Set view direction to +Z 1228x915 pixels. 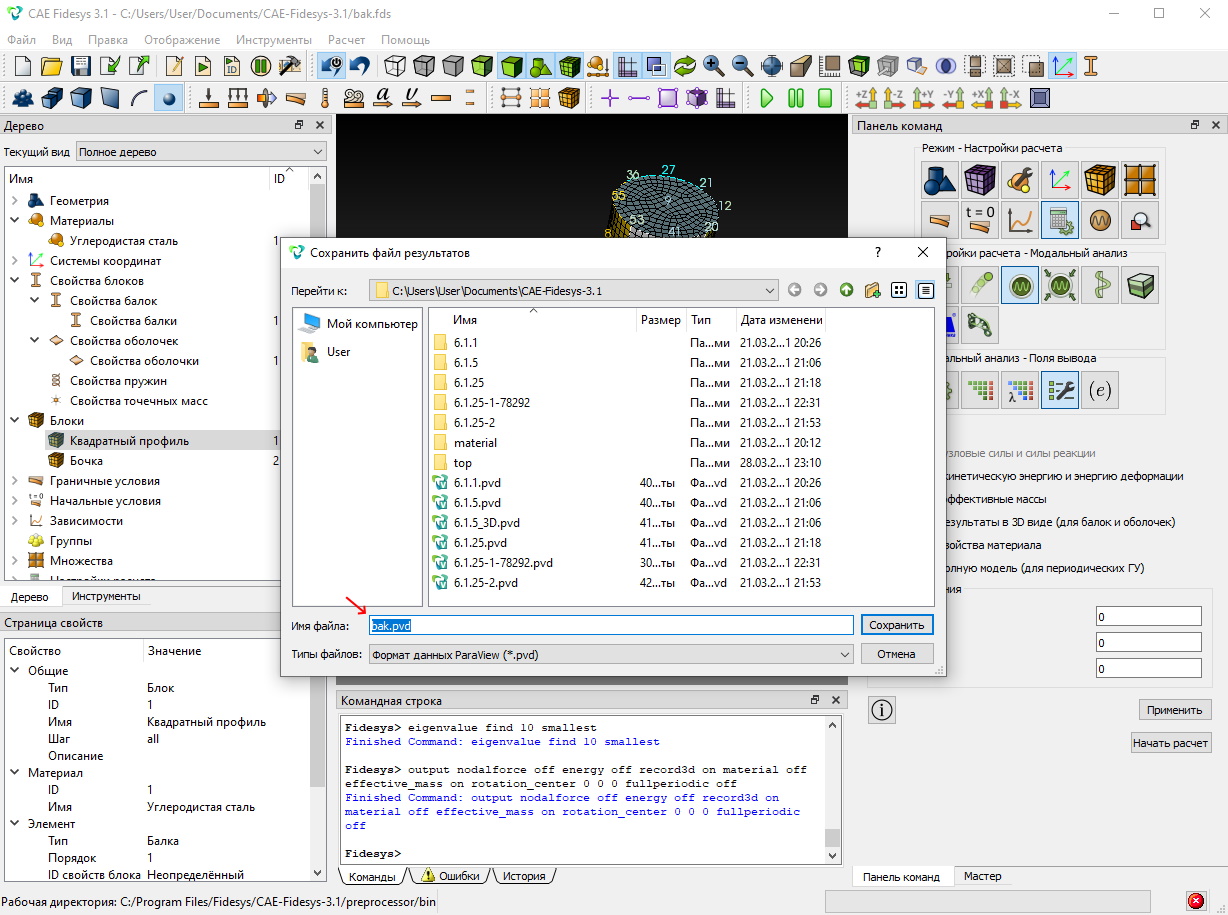click(x=865, y=98)
